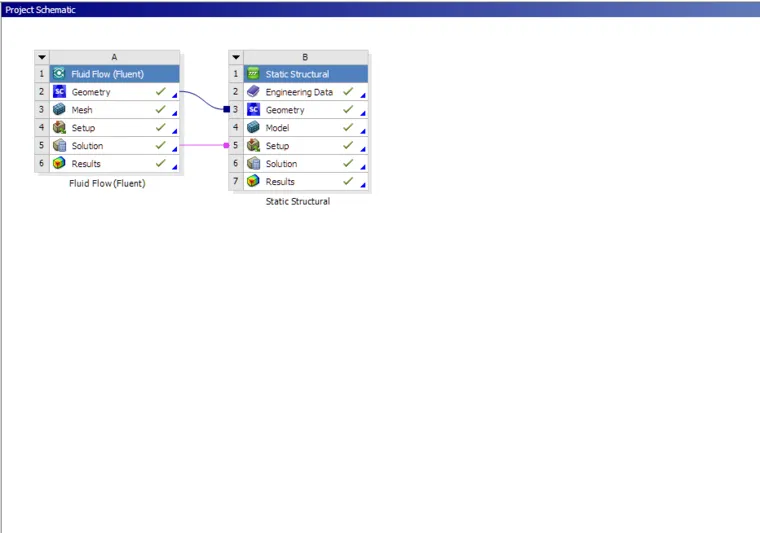Screen dimensions: 760x533
Task: Click row number 7 in system B
Action: [x=236, y=181]
